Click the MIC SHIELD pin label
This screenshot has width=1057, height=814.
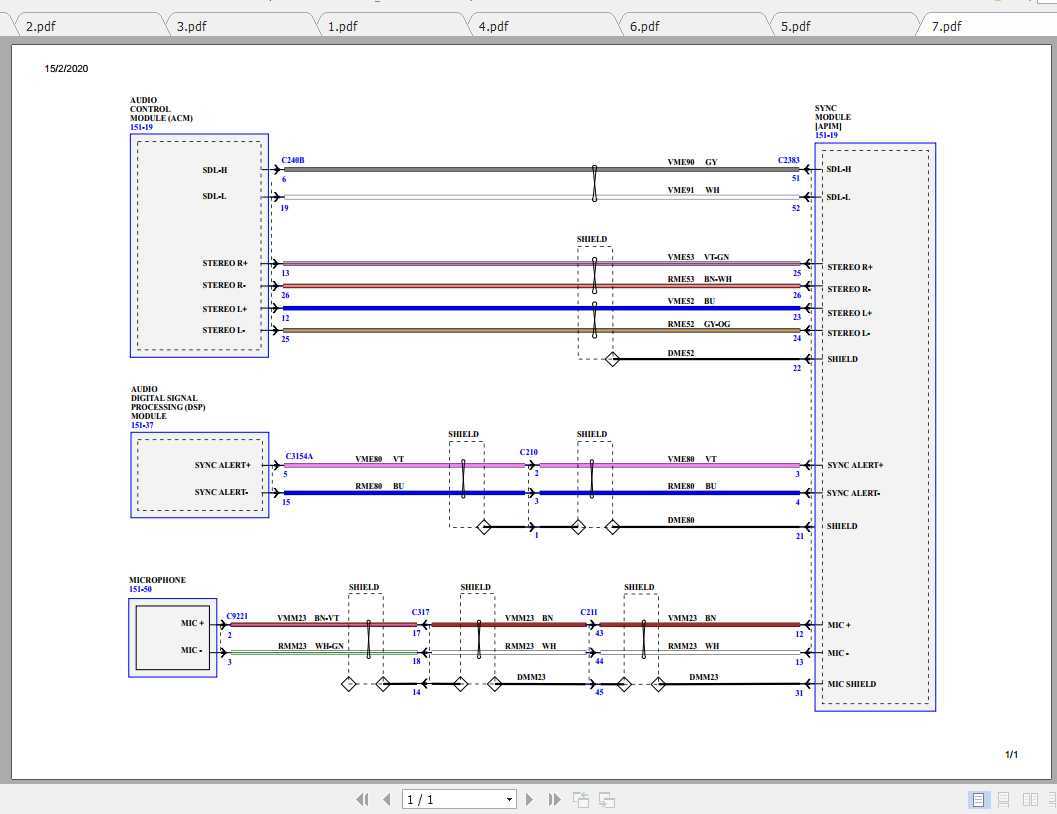coord(852,684)
